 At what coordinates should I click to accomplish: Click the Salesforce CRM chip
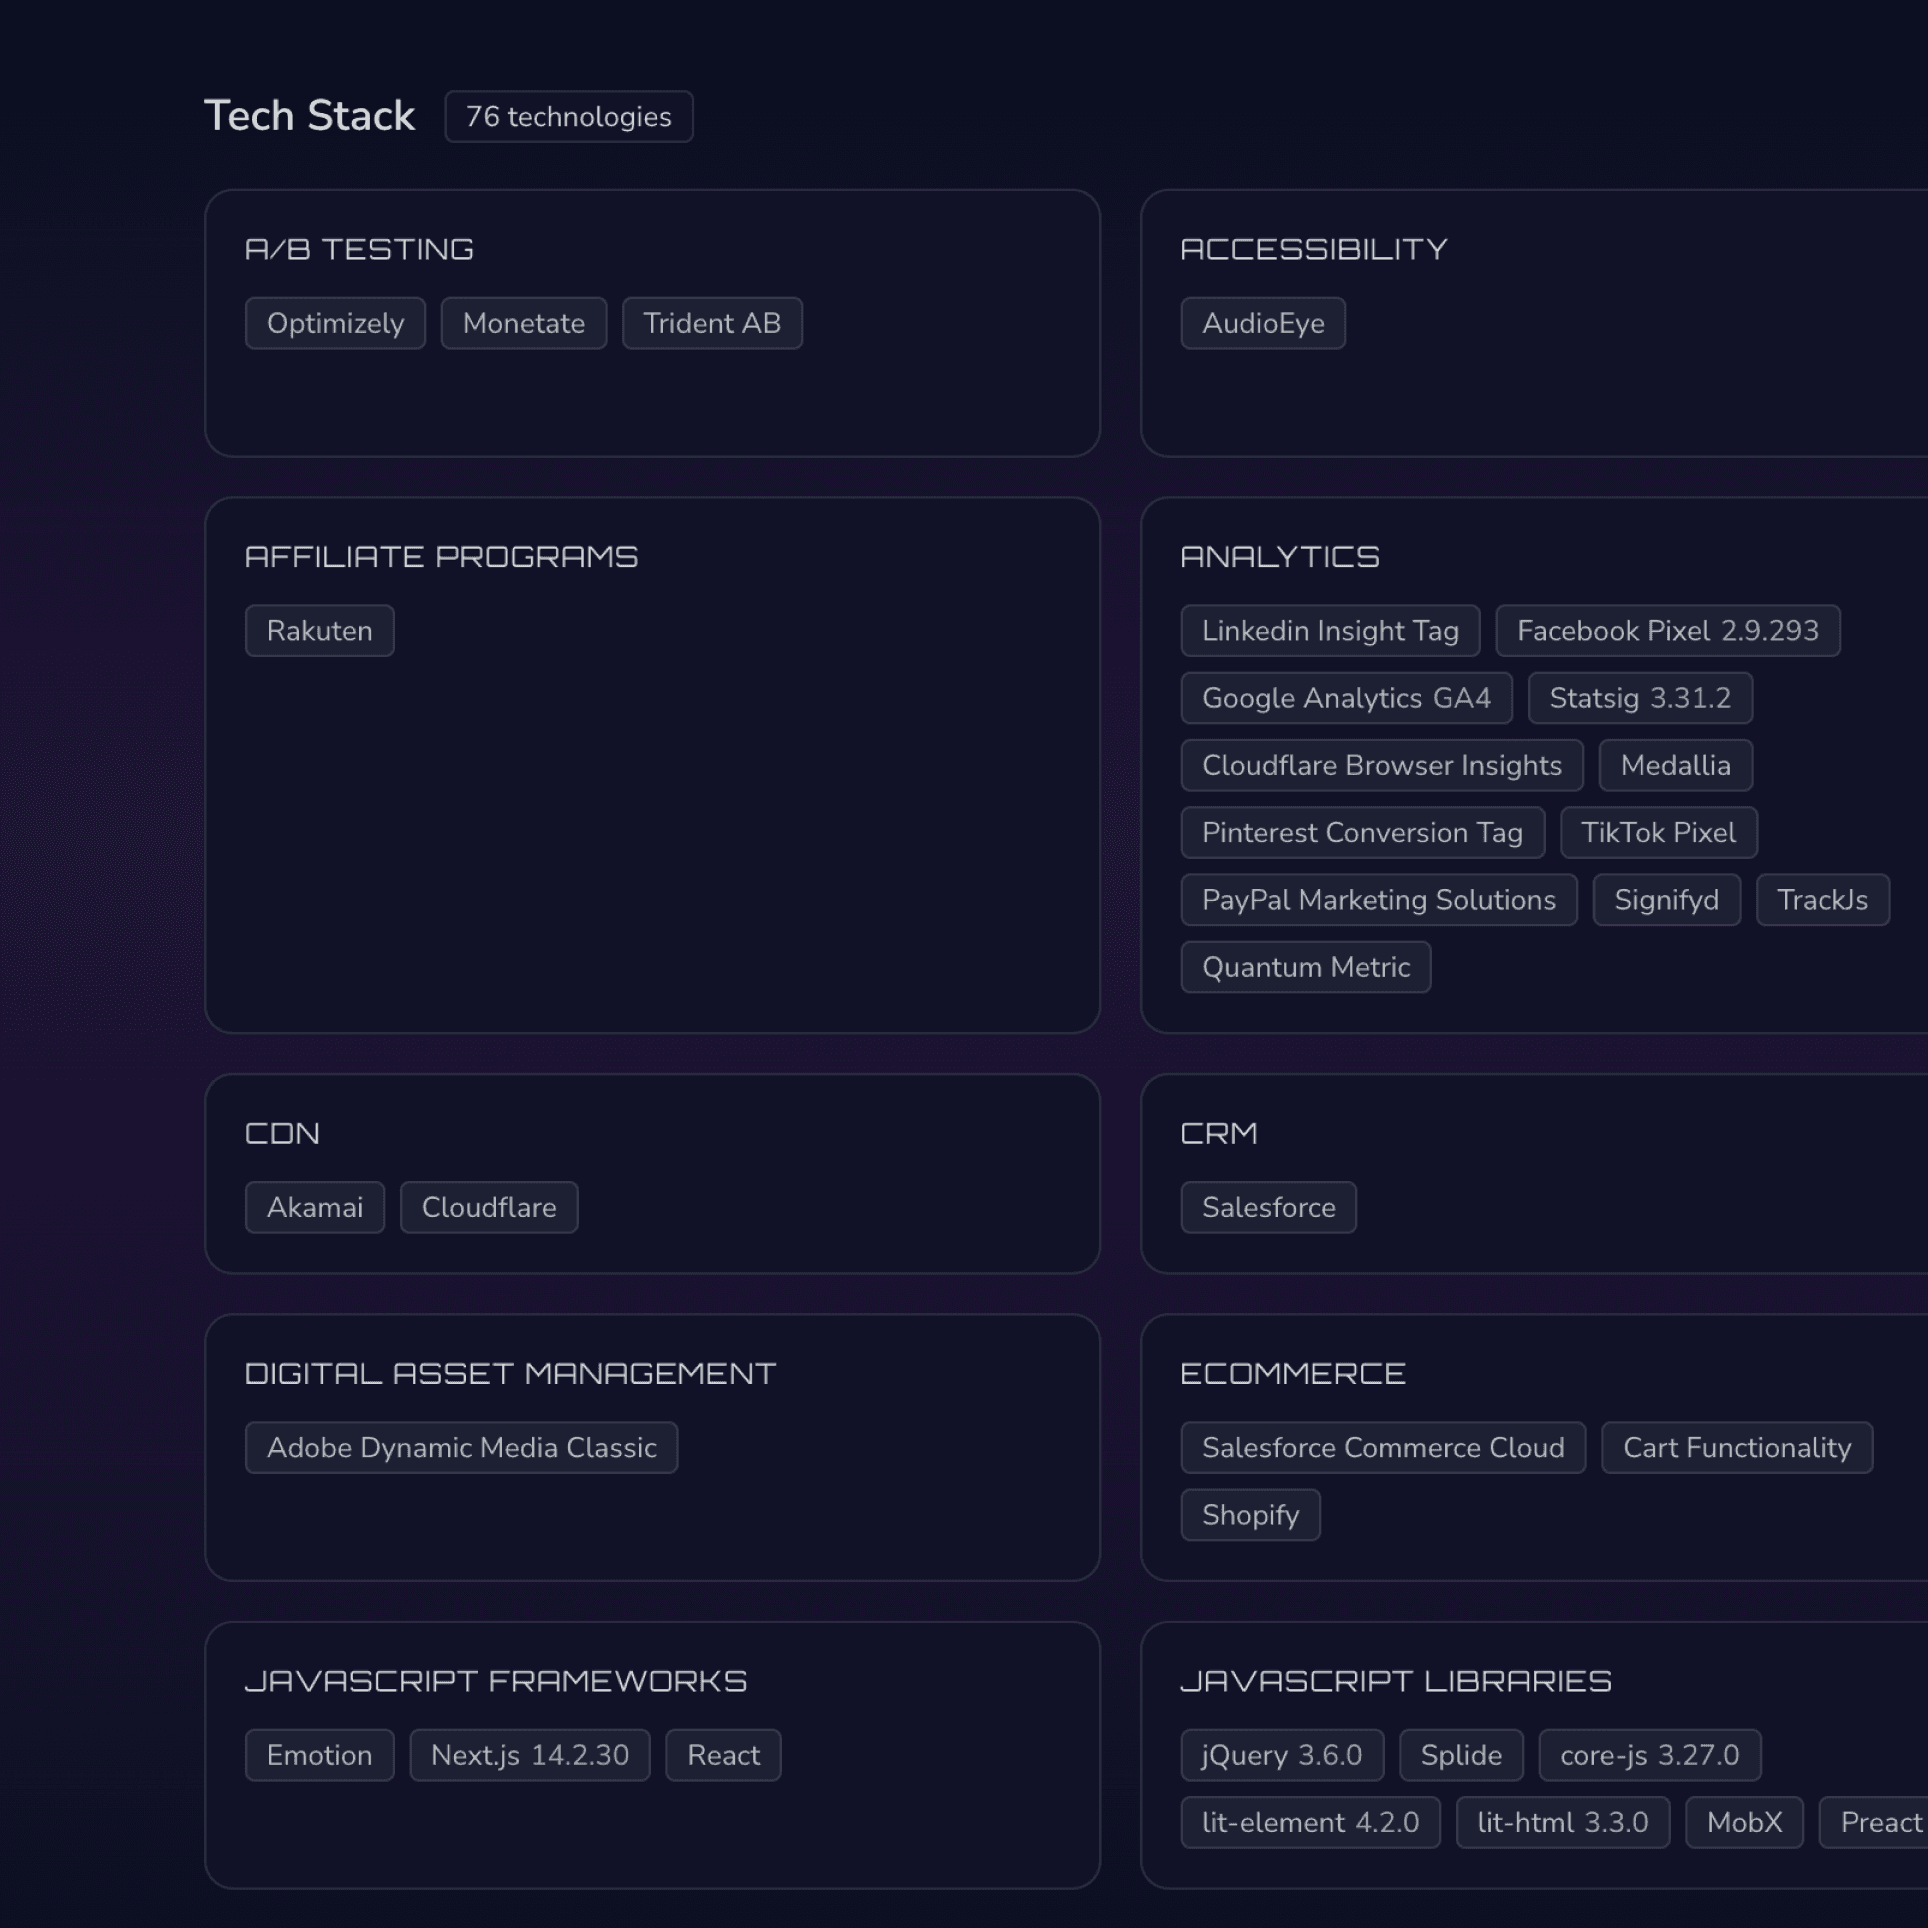[1269, 1208]
